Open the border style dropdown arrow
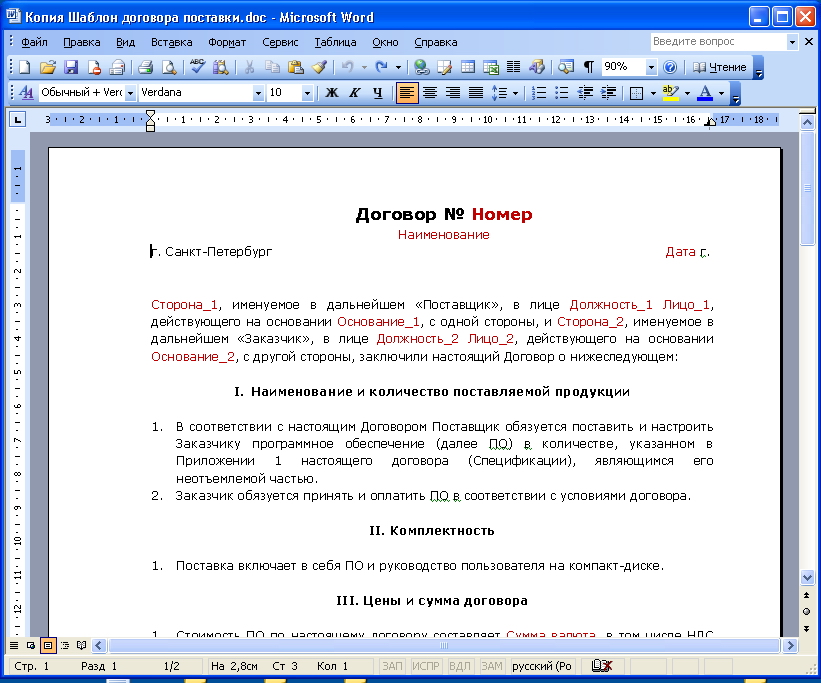Screen dimensions: 821x683 (x=653, y=93)
